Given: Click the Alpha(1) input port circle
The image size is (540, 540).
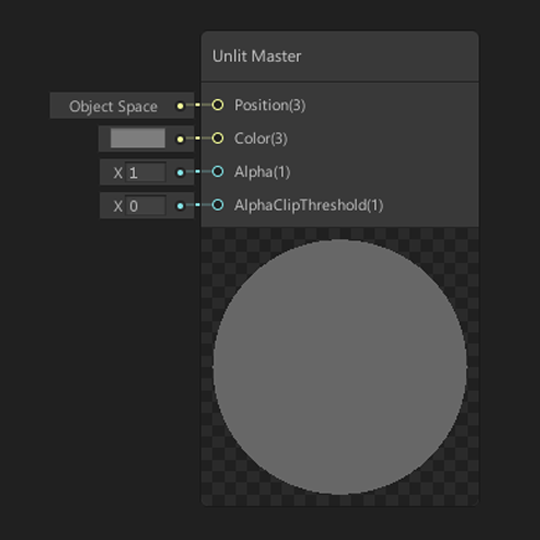Looking at the screenshot, I should point(218,172).
